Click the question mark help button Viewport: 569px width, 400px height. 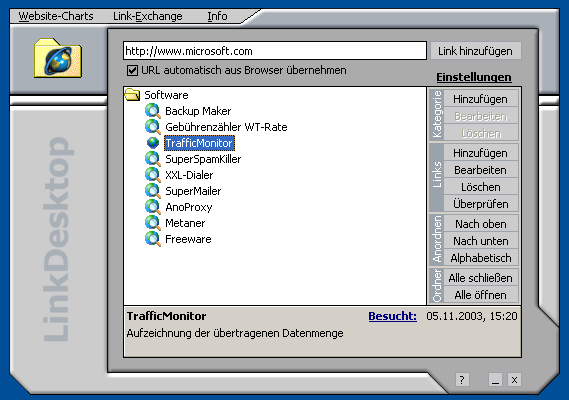tap(462, 380)
